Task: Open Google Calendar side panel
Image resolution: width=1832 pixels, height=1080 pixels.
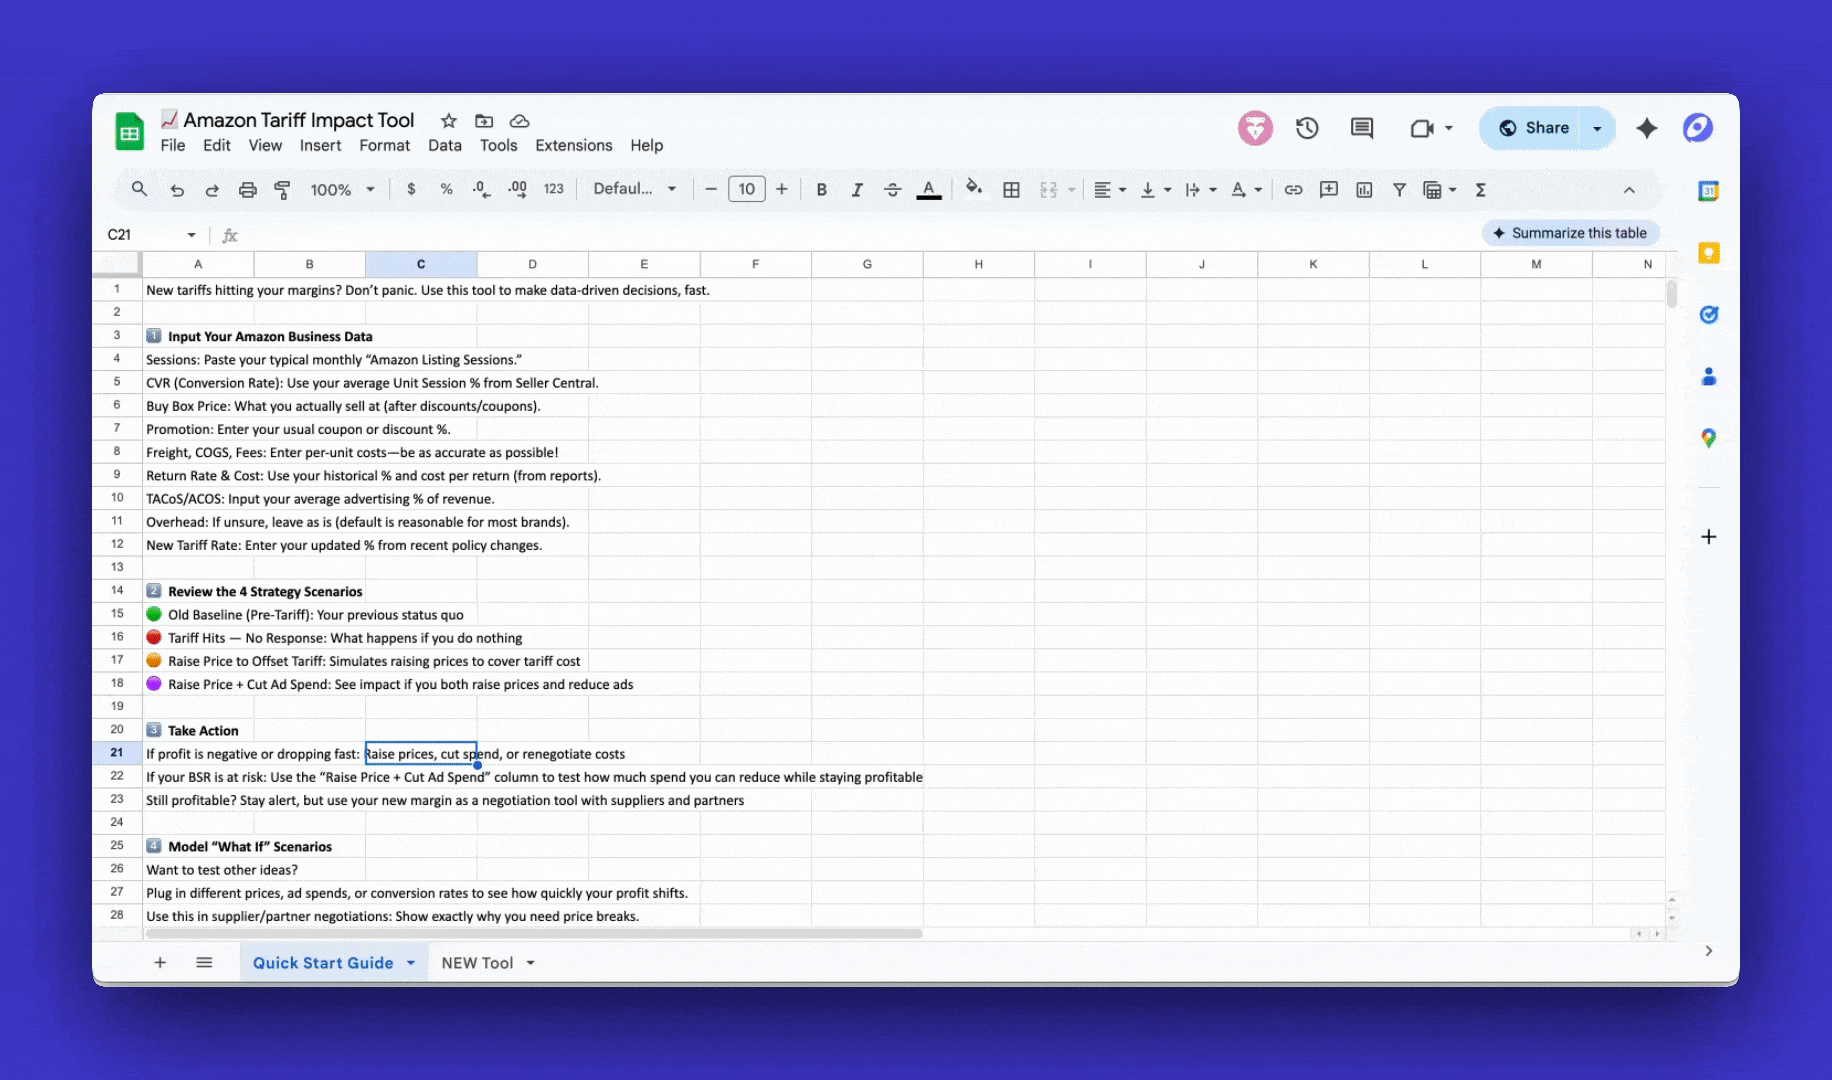Action: (x=1709, y=191)
